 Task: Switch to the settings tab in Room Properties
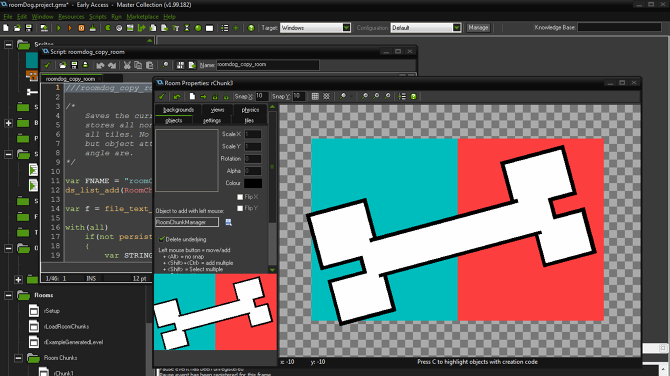212,121
